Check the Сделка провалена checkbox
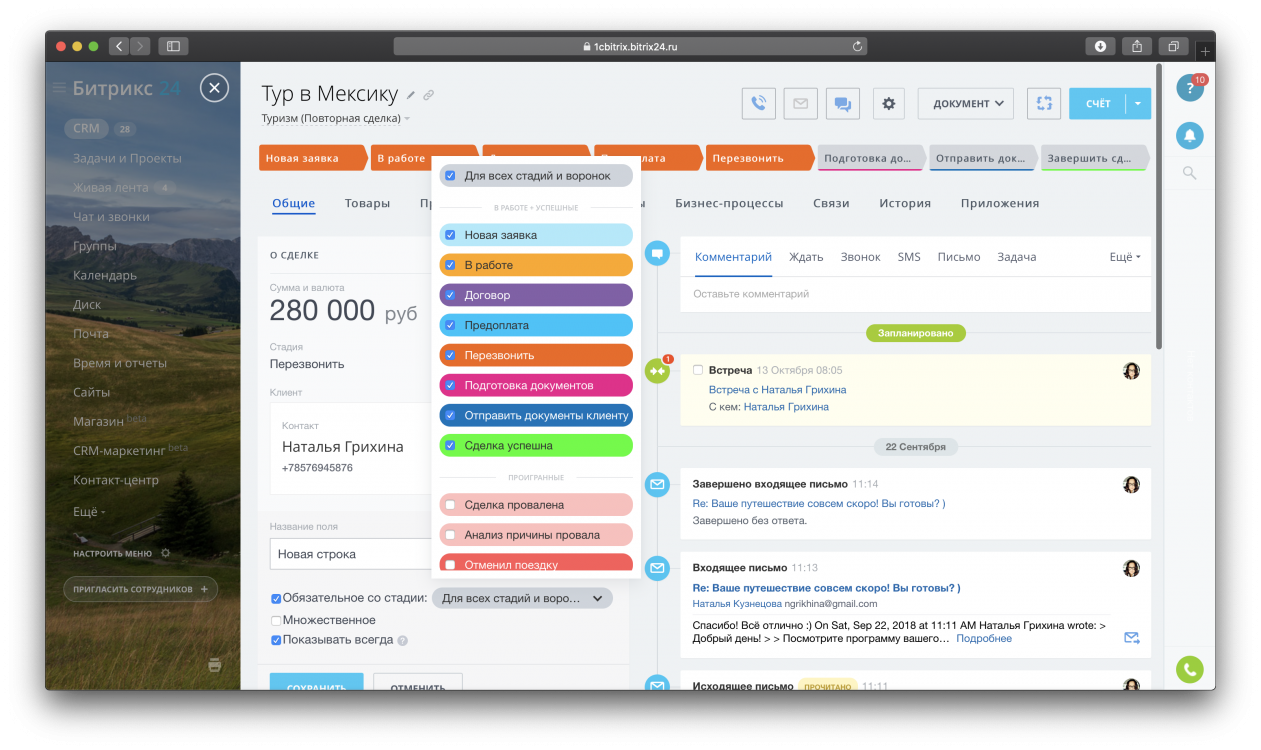Screen dimensions: 1261x750 [x=450, y=505]
